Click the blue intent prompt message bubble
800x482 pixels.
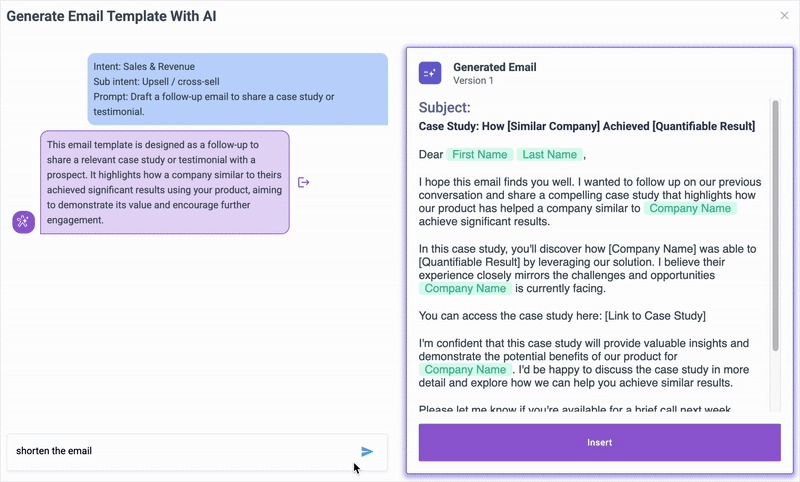[x=237, y=89]
